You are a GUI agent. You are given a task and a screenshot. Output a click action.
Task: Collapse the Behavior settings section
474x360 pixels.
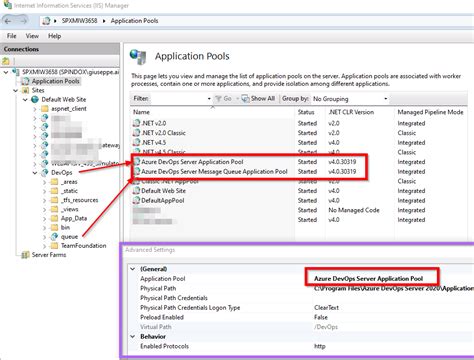tap(133, 337)
